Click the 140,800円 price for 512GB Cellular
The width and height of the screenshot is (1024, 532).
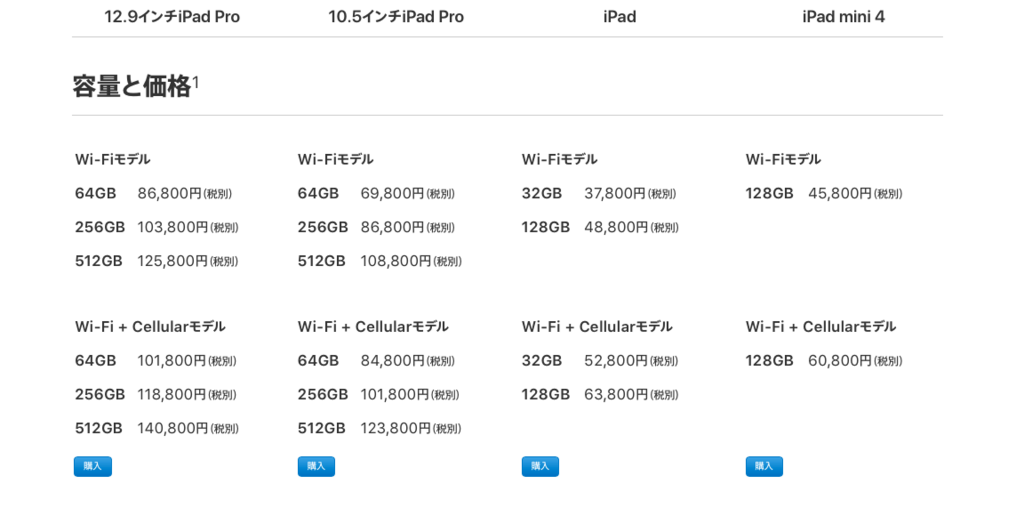click(172, 428)
